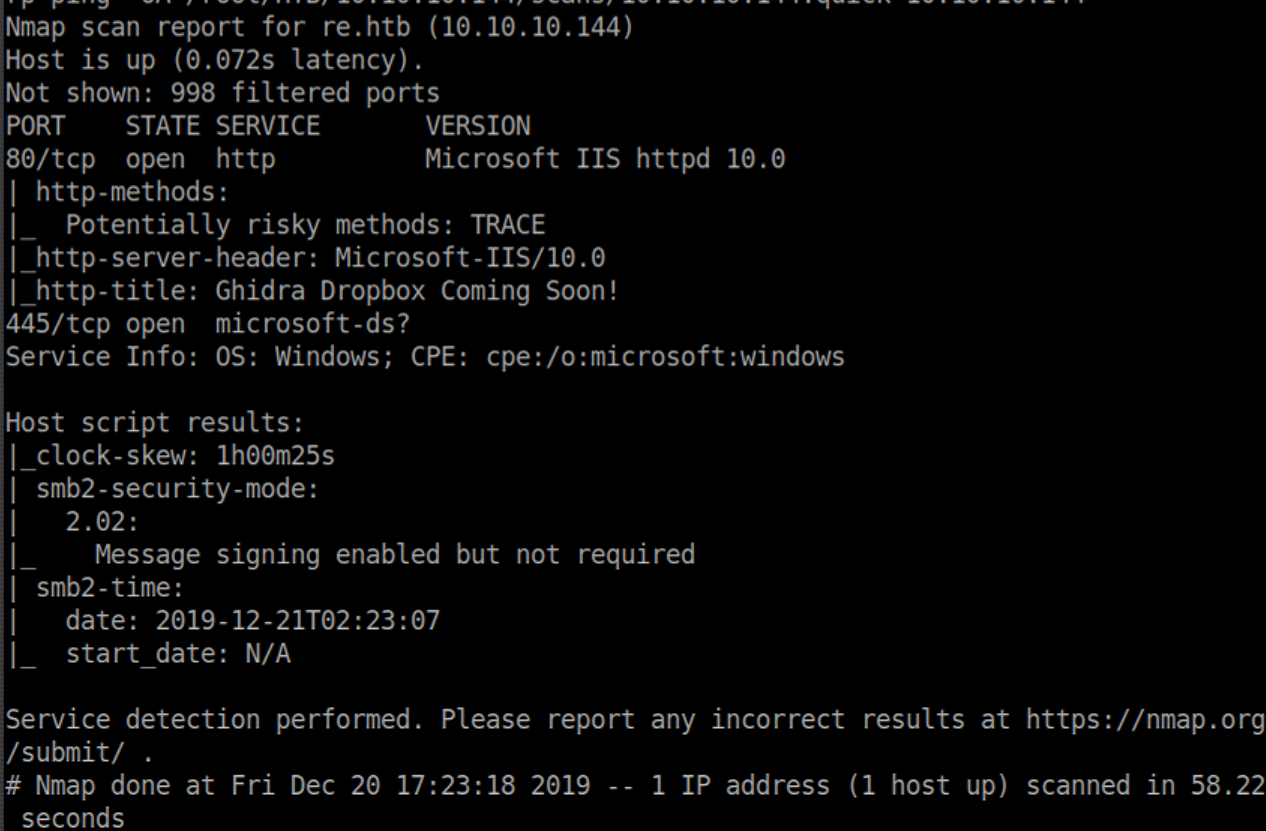Screen dimensions: 1266x831
Task: Click the Message signing enabled but not required line
Action: click(394, 555)
